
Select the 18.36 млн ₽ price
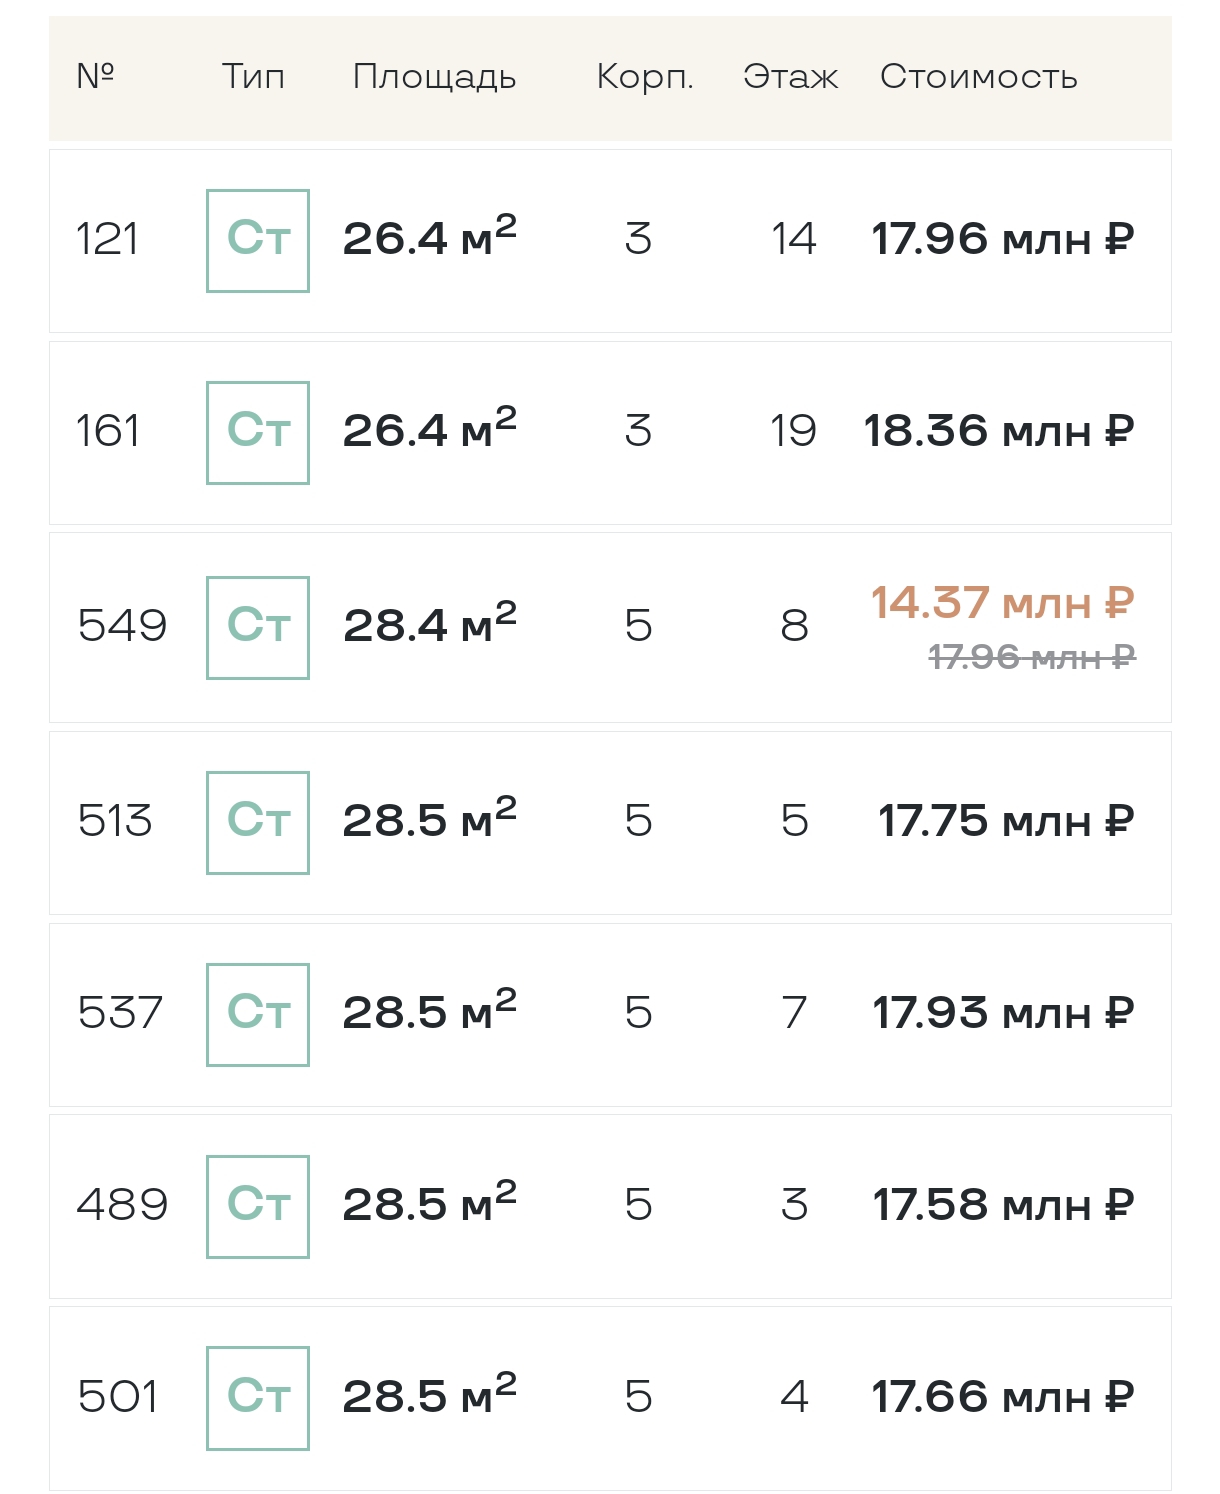(1000, 432)
